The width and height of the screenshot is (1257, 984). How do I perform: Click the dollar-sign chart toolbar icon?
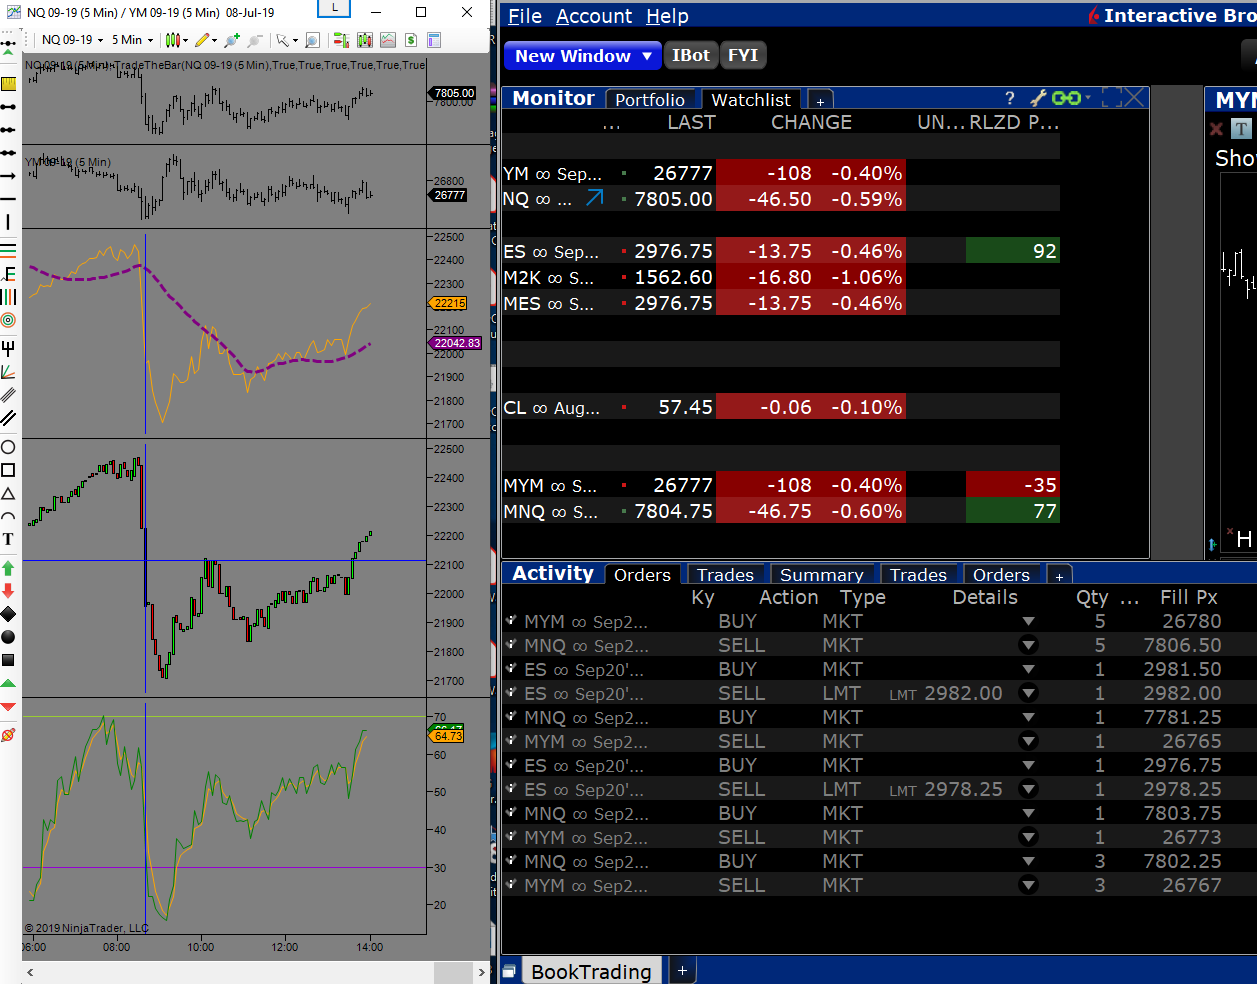[x=410, y=40]
